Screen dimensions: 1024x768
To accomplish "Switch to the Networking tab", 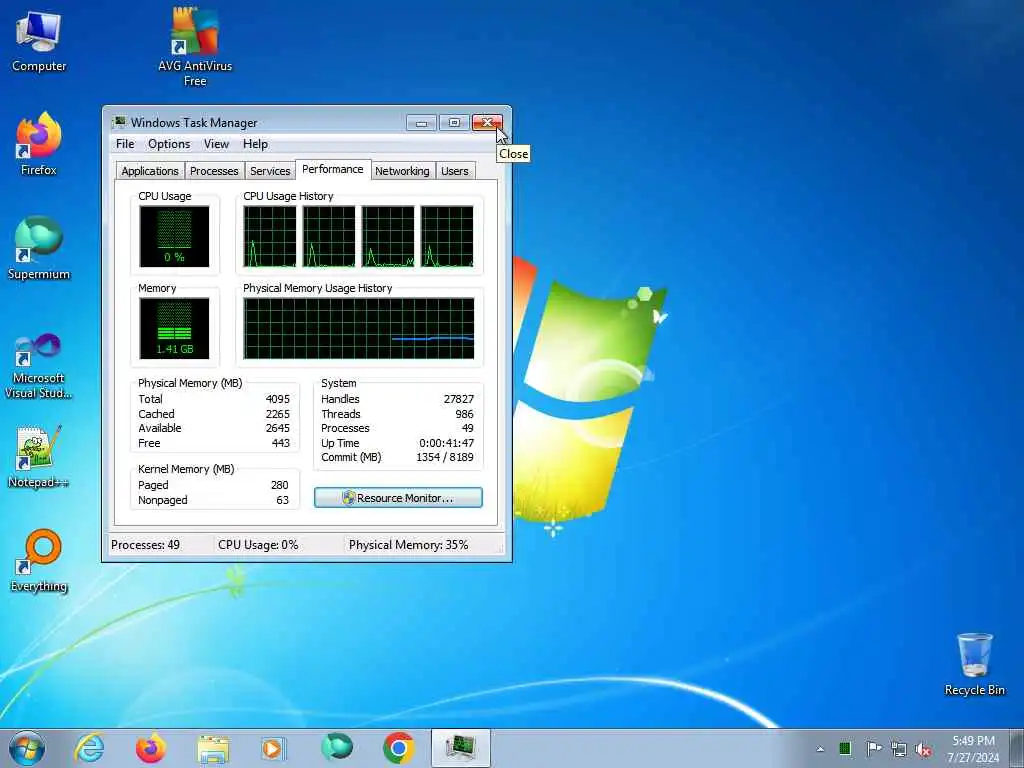I will pos(402,171).
